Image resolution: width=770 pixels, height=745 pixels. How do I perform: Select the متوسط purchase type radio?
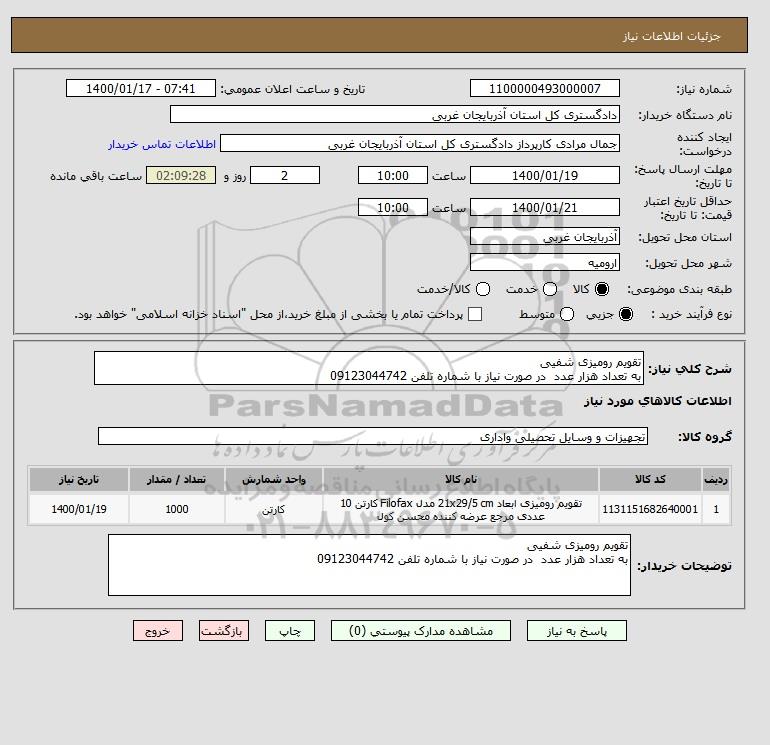tap(567, 314)
